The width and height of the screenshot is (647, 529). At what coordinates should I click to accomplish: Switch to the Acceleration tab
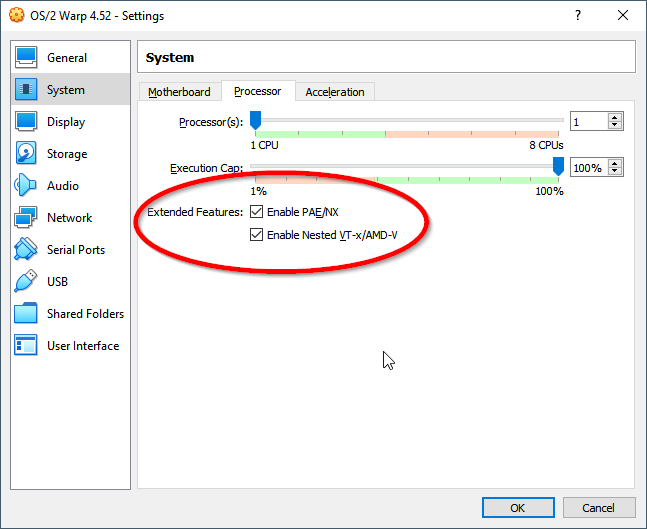point(335,92)
